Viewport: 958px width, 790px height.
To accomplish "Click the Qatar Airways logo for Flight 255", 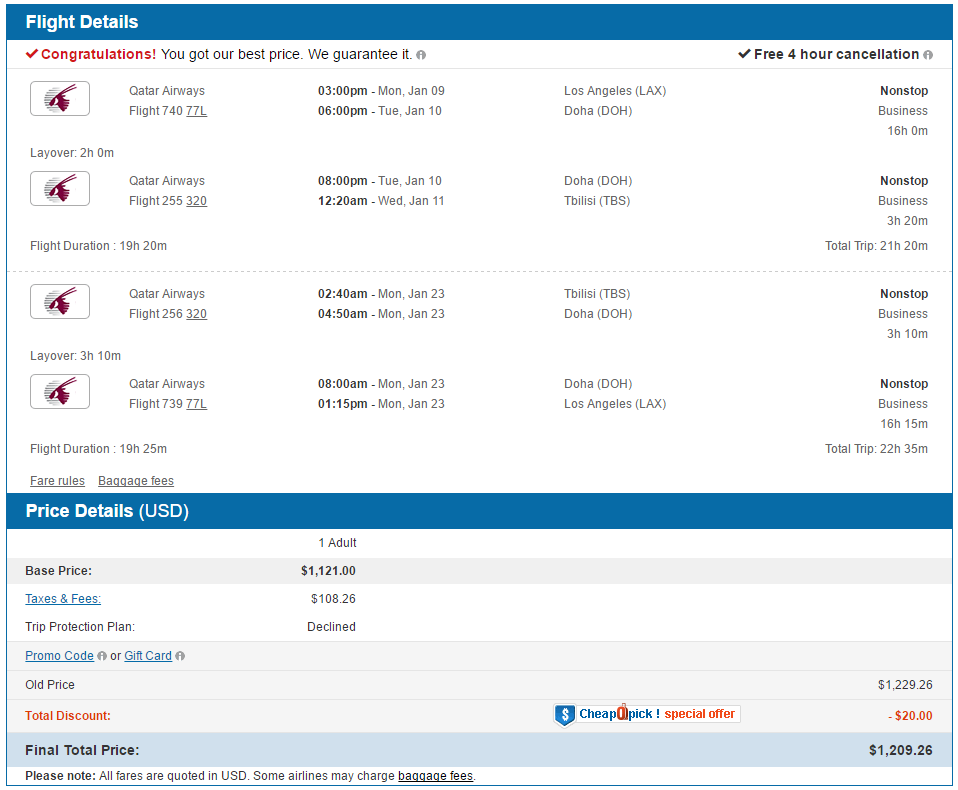I will coord(60,188).
